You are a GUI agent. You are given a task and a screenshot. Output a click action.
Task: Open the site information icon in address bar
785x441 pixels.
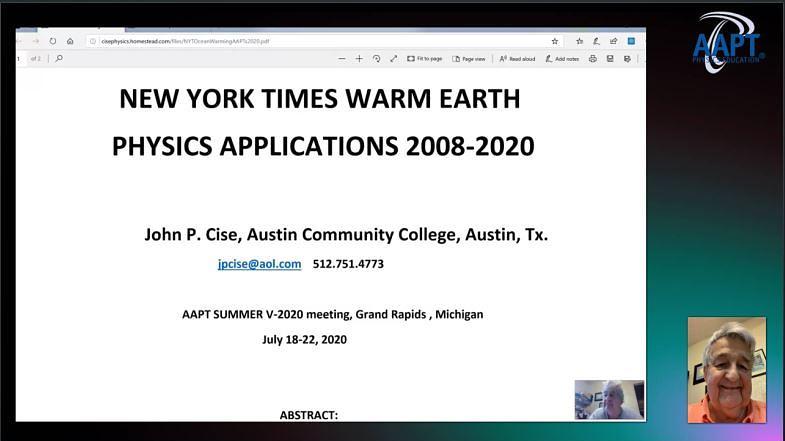pyautogui.click(x=93, y=41)
